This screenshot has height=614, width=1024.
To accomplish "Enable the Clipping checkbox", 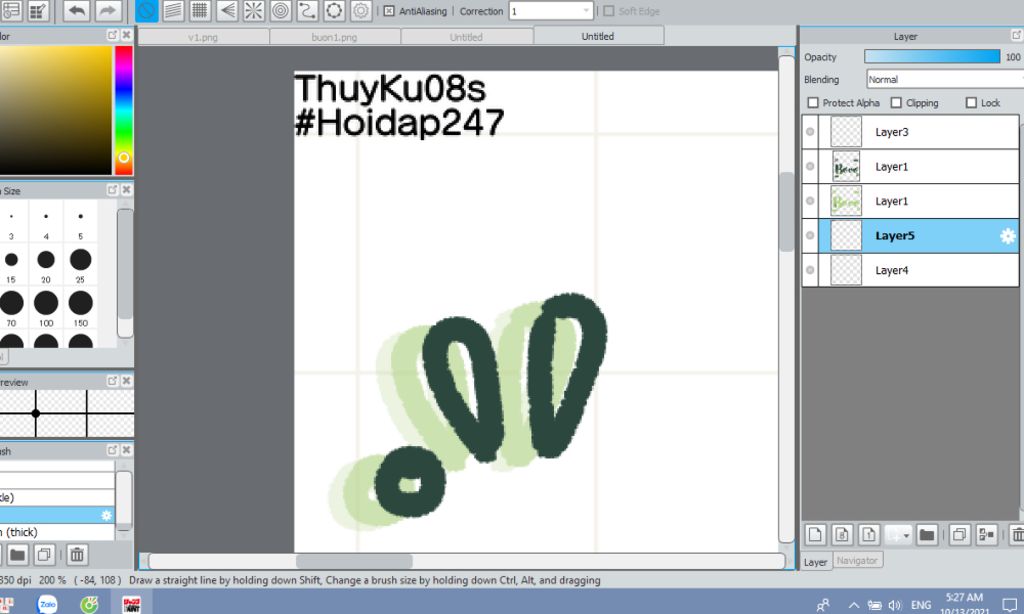I will (x=896, y=103).
